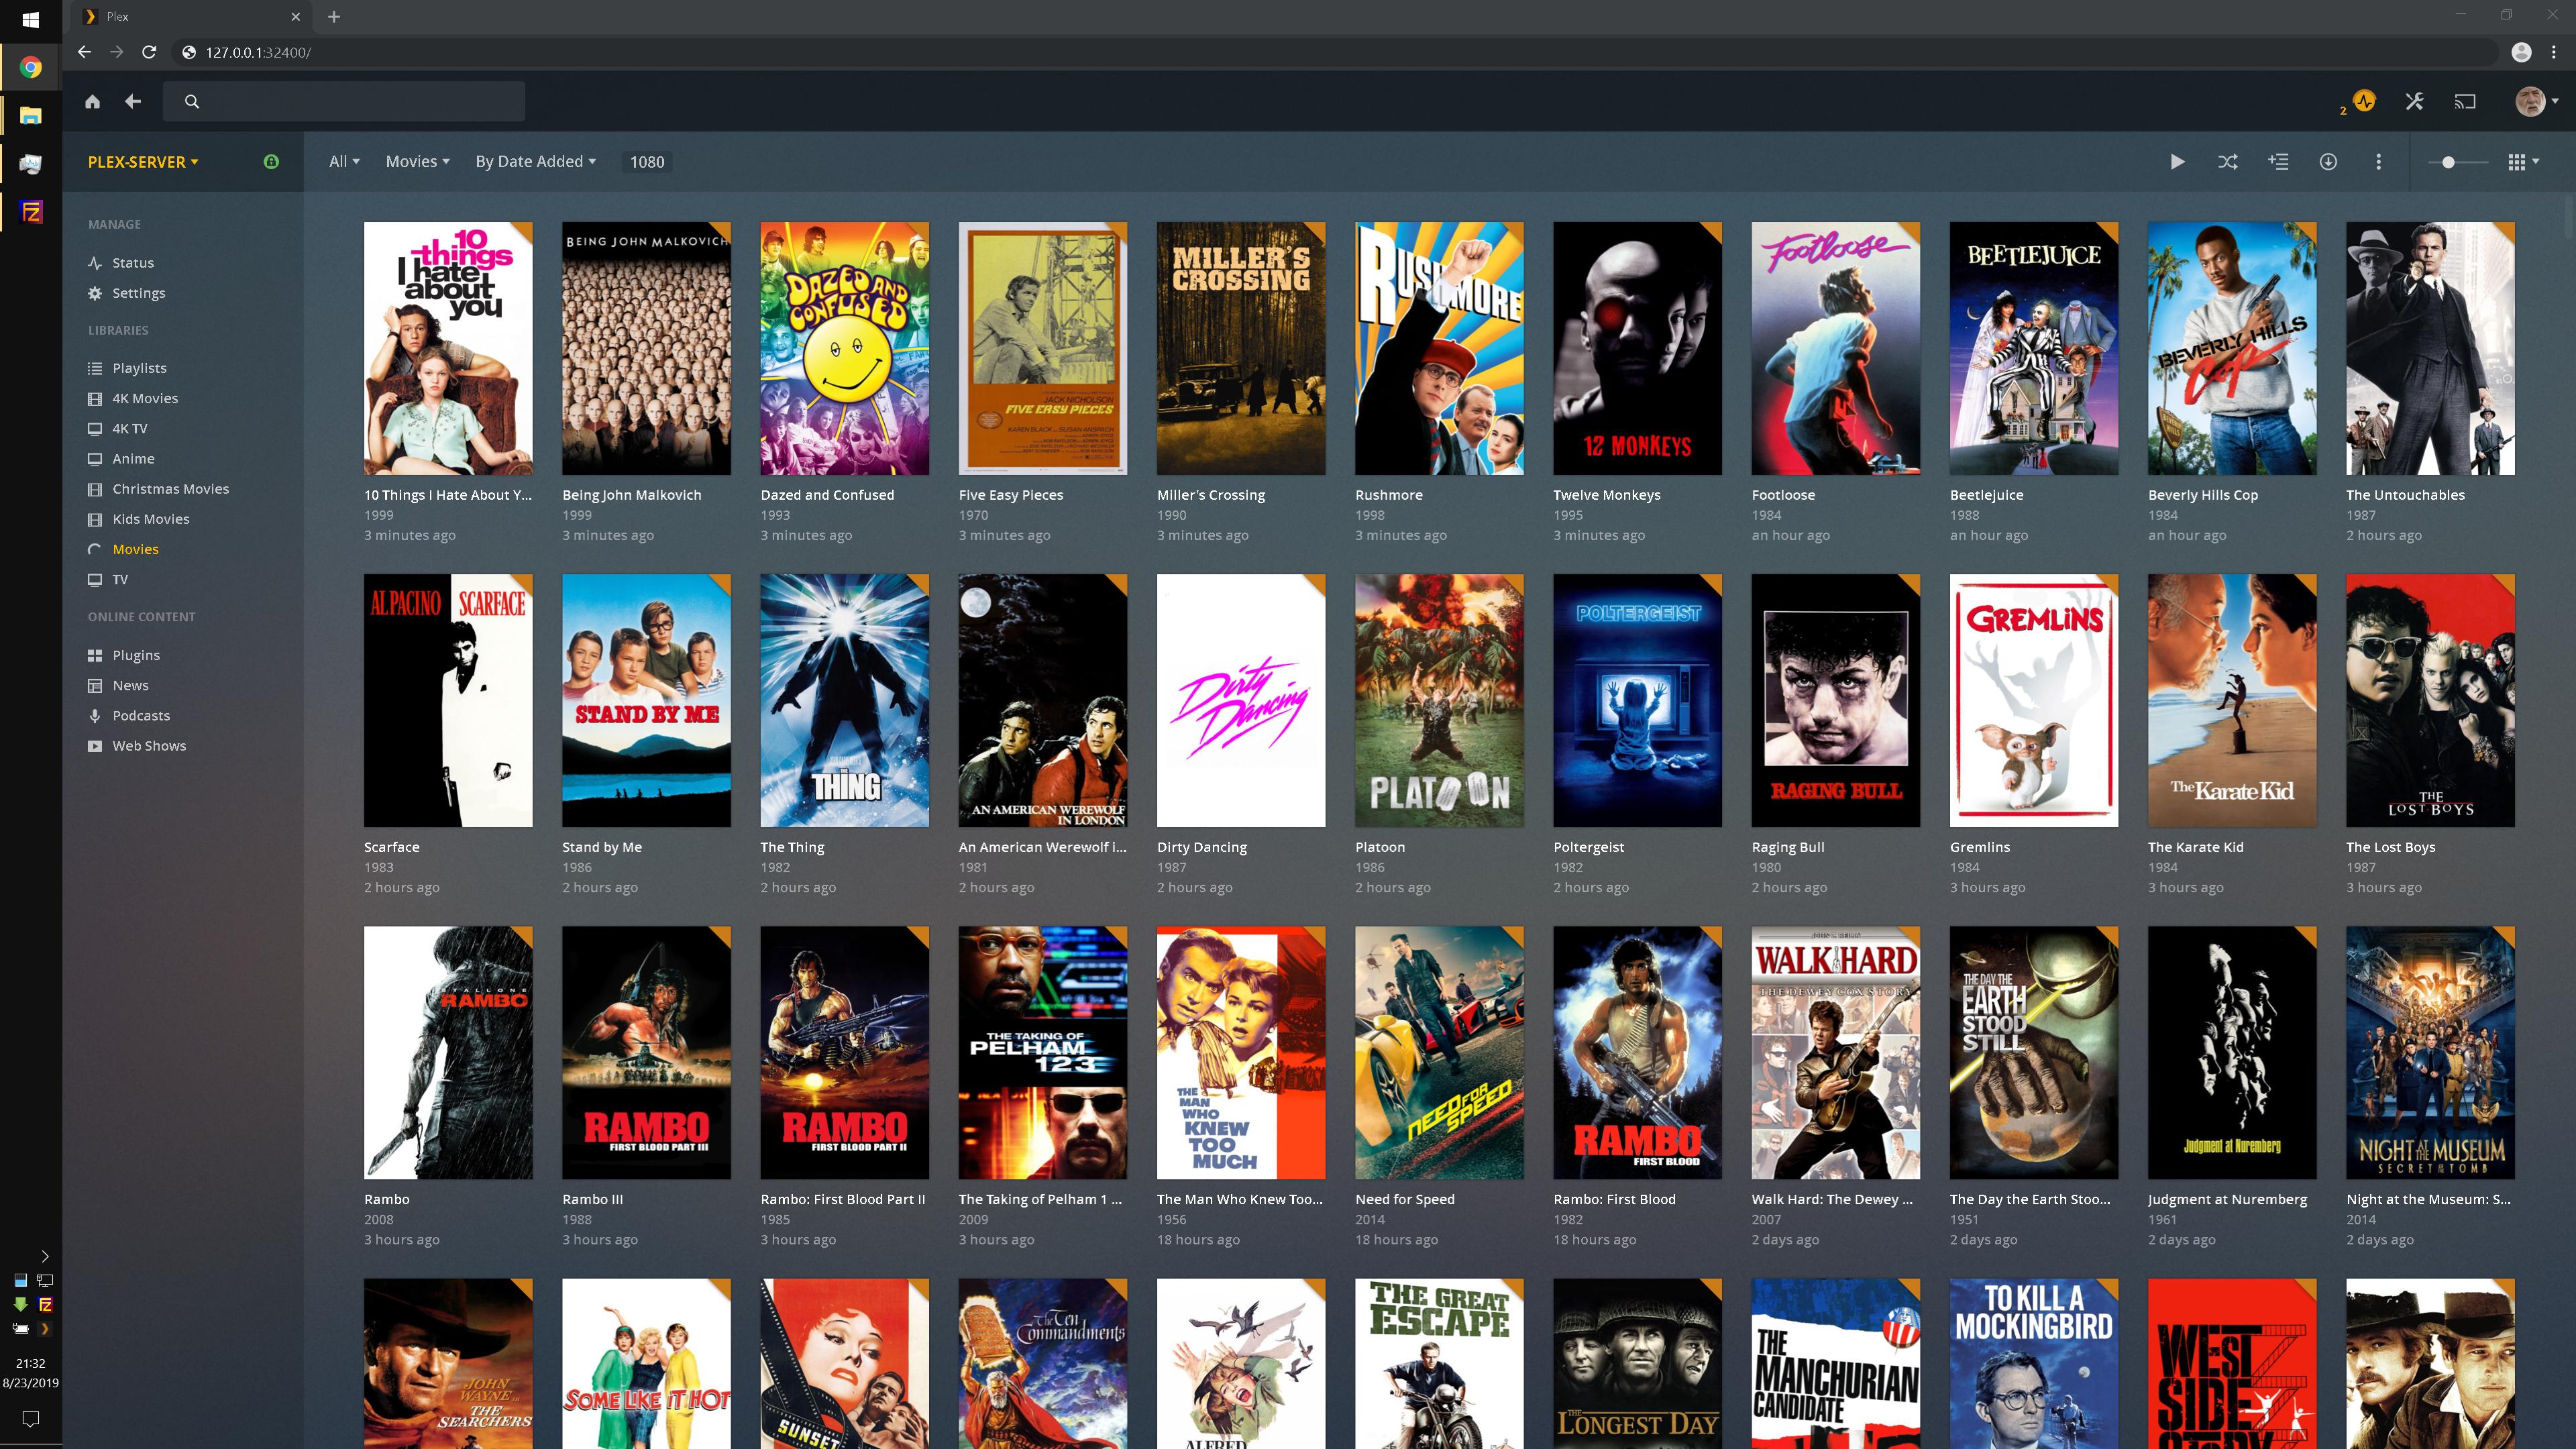The image size is (2576, 1449).
Task: Open the activity notifications icon
Action: coord(2364,100)
